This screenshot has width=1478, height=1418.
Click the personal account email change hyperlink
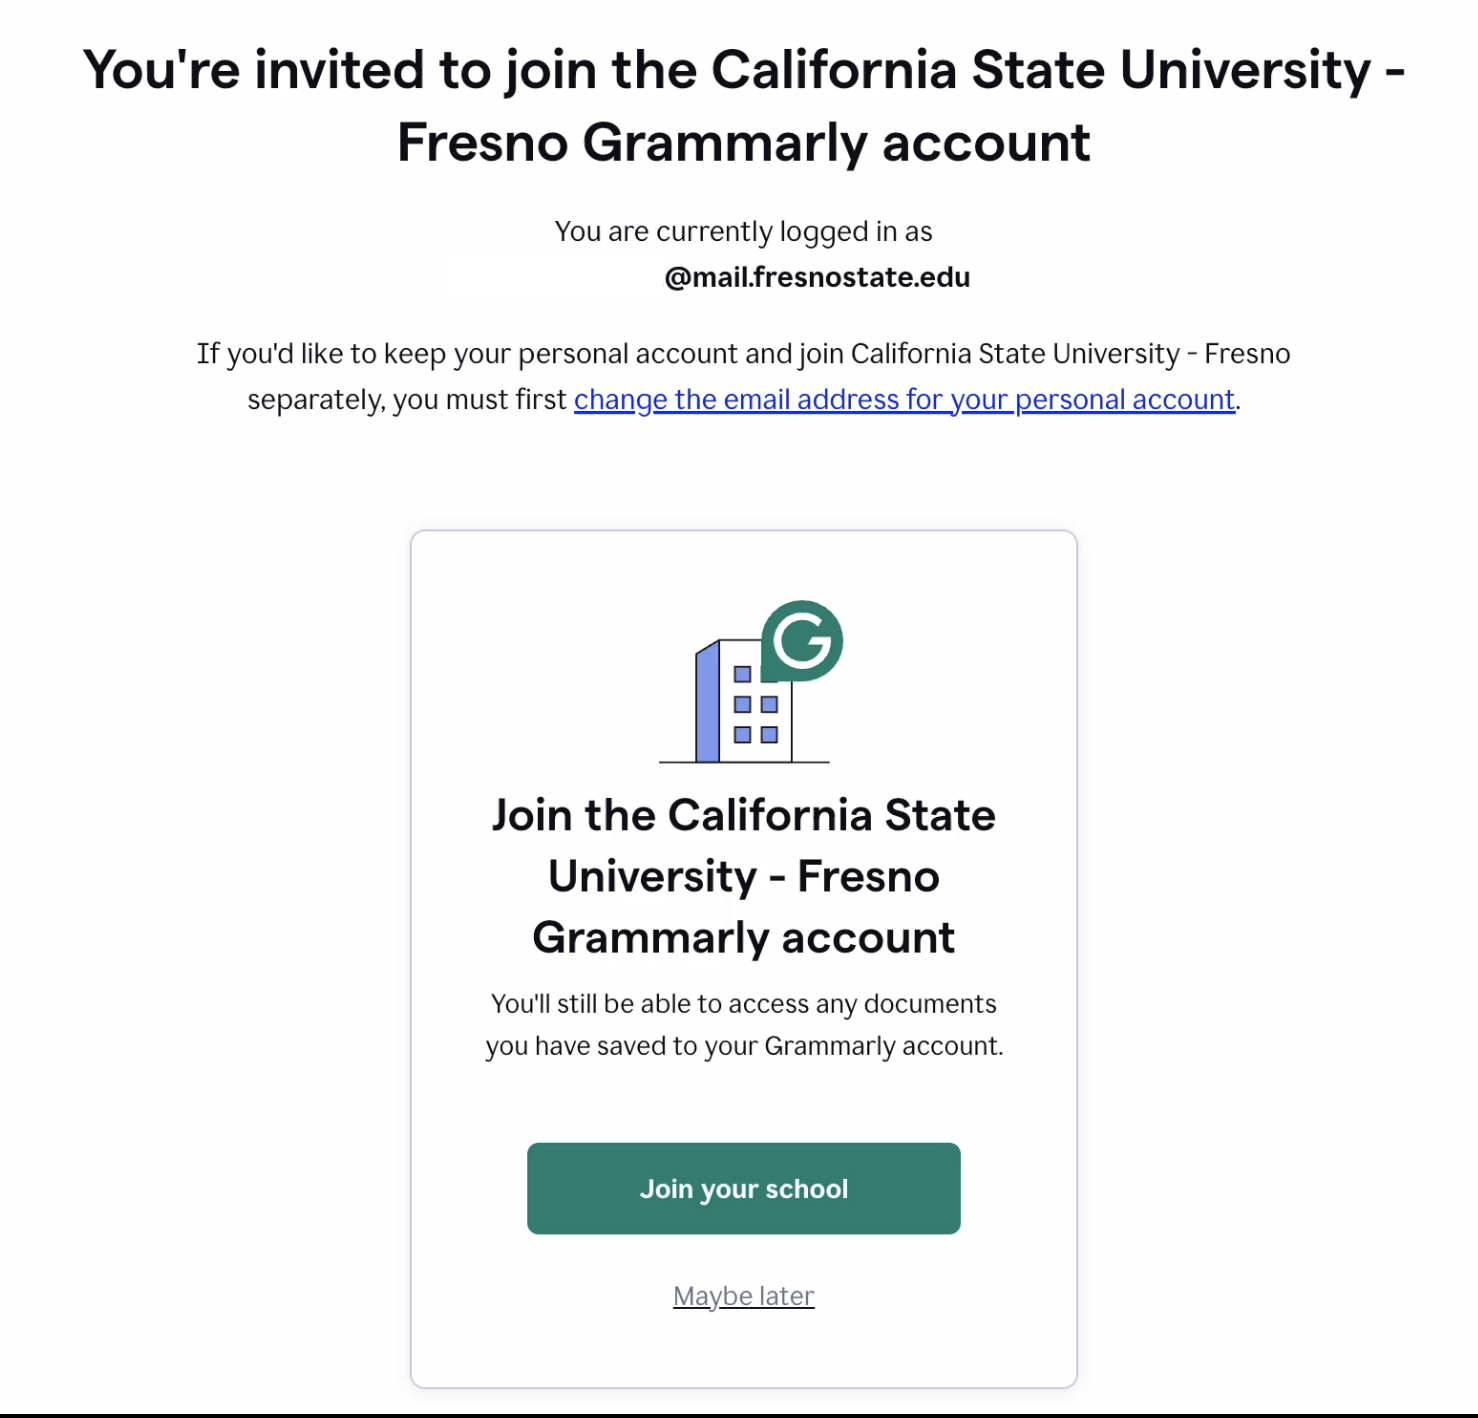tap(903, 399)
